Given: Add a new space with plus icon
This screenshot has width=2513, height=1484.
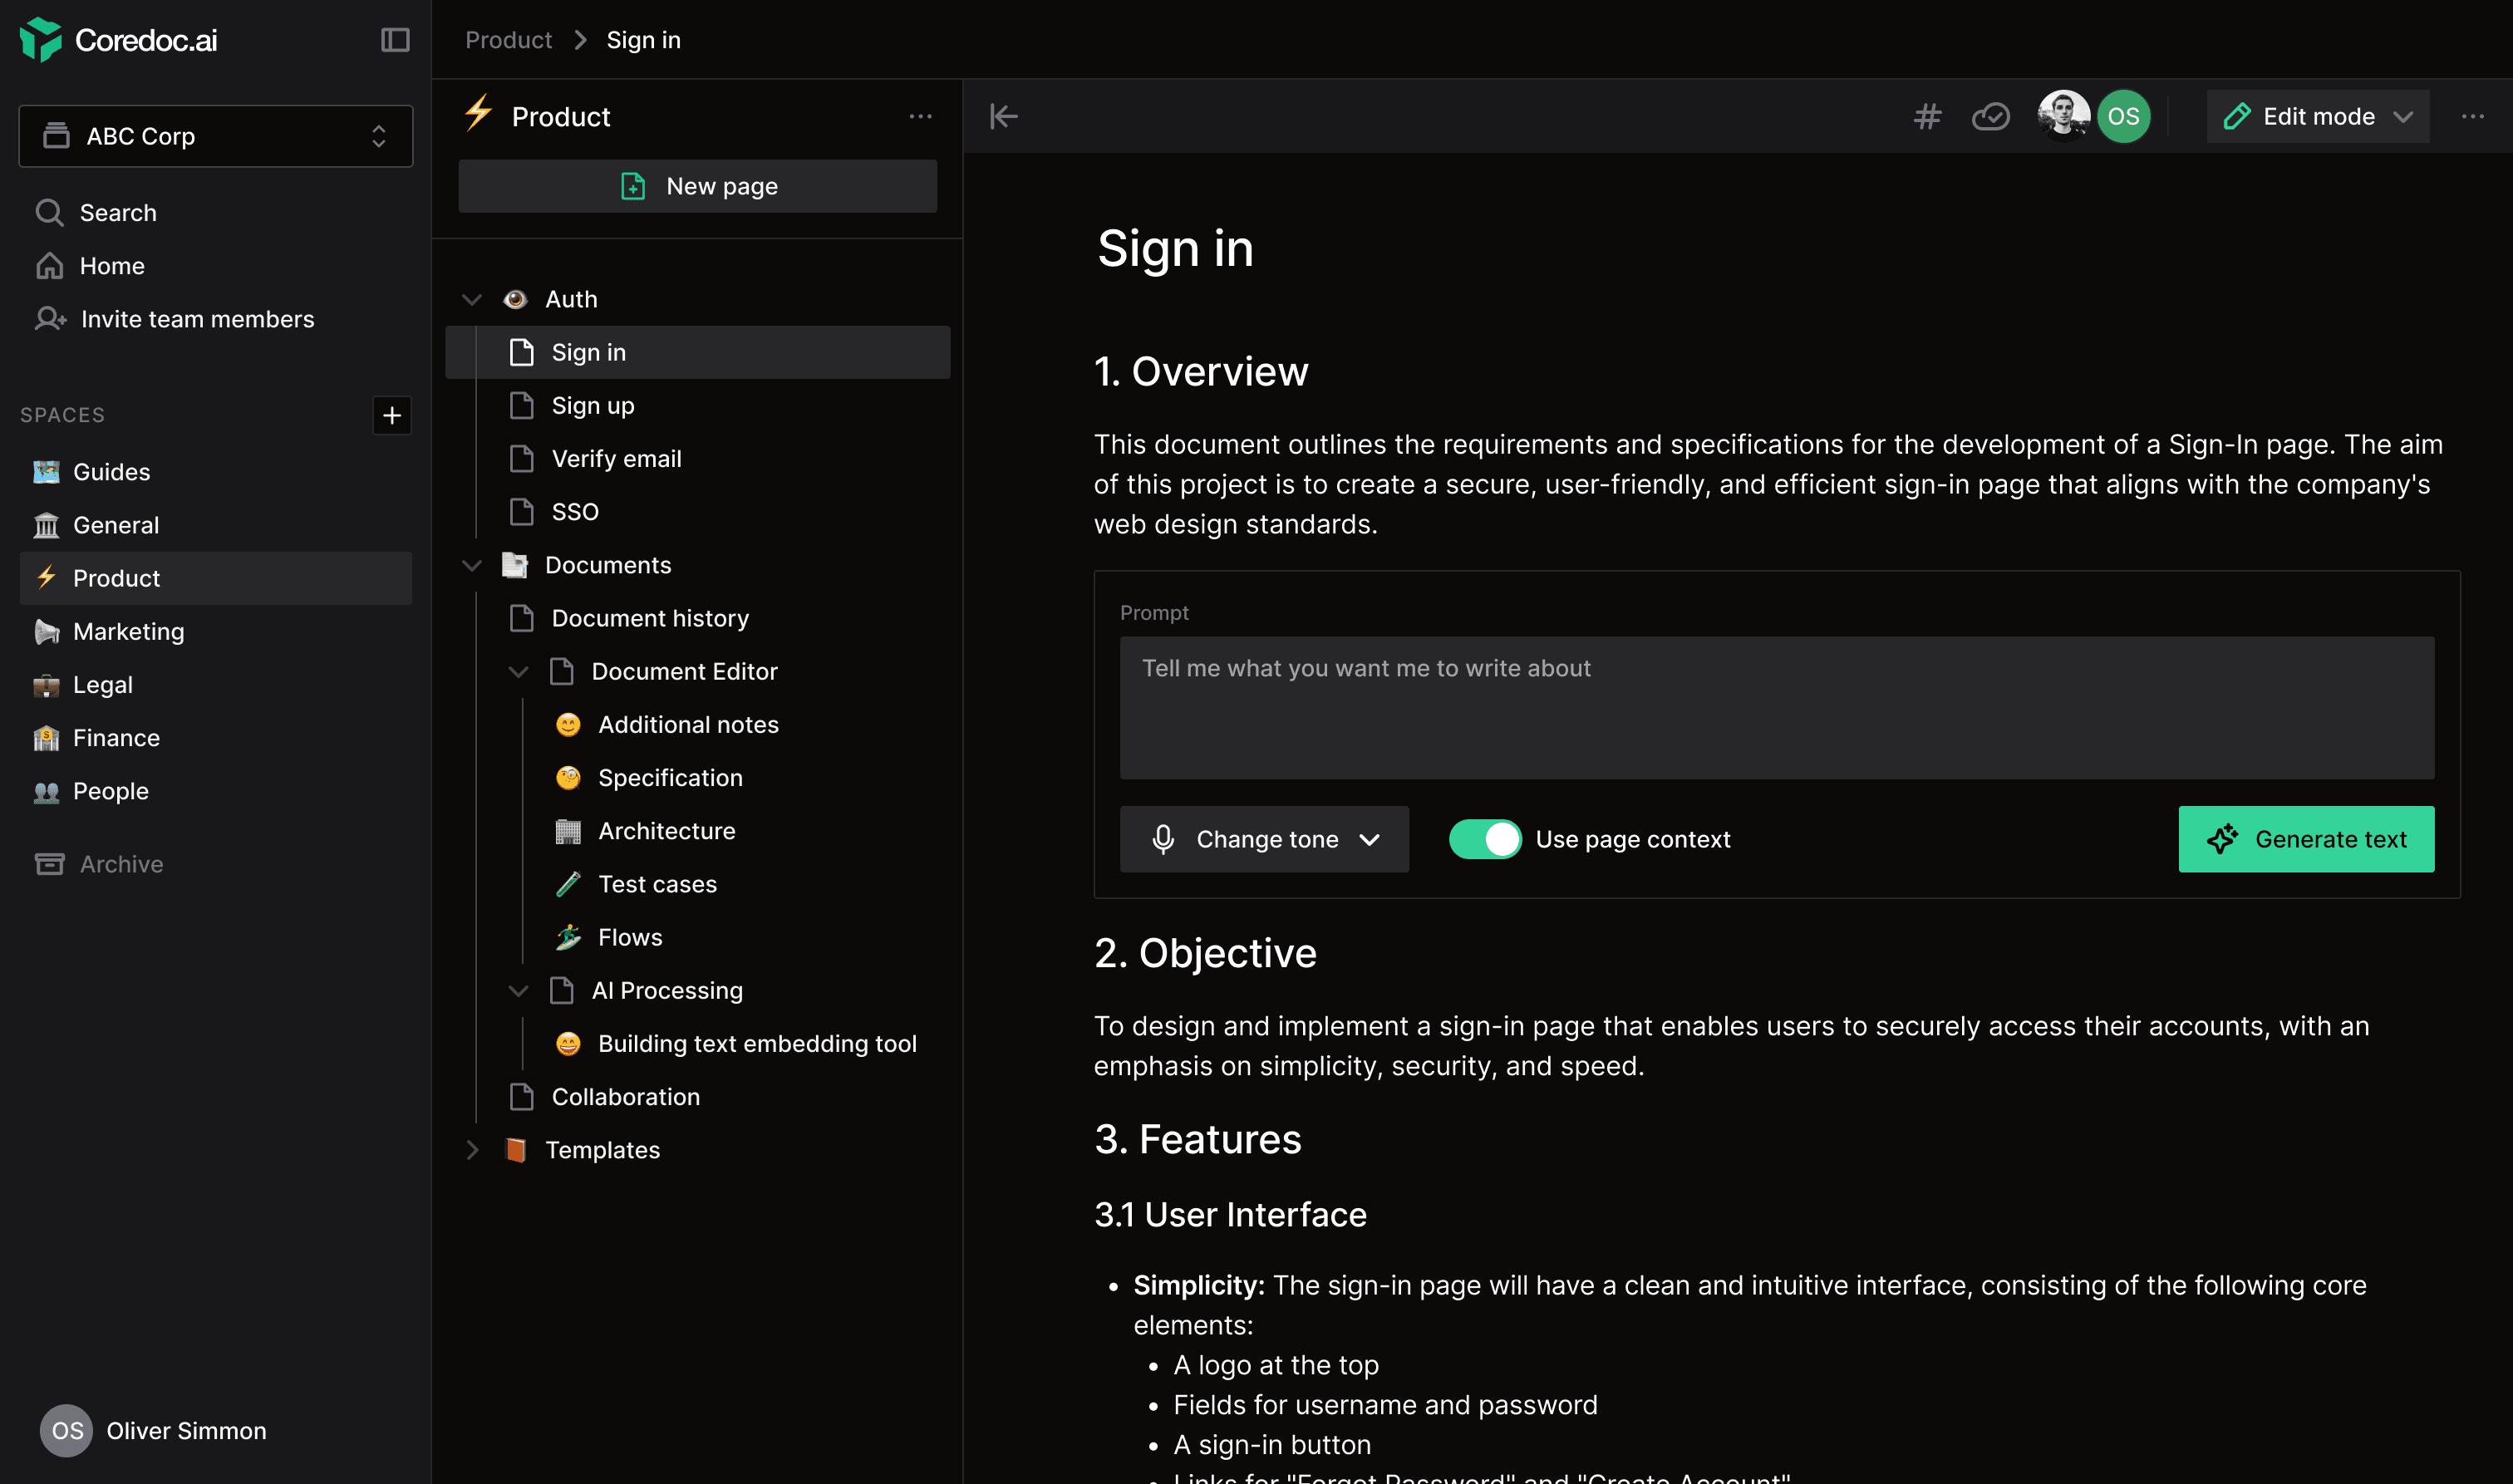Looking at the screenshot, I should [x=392, y=415].
